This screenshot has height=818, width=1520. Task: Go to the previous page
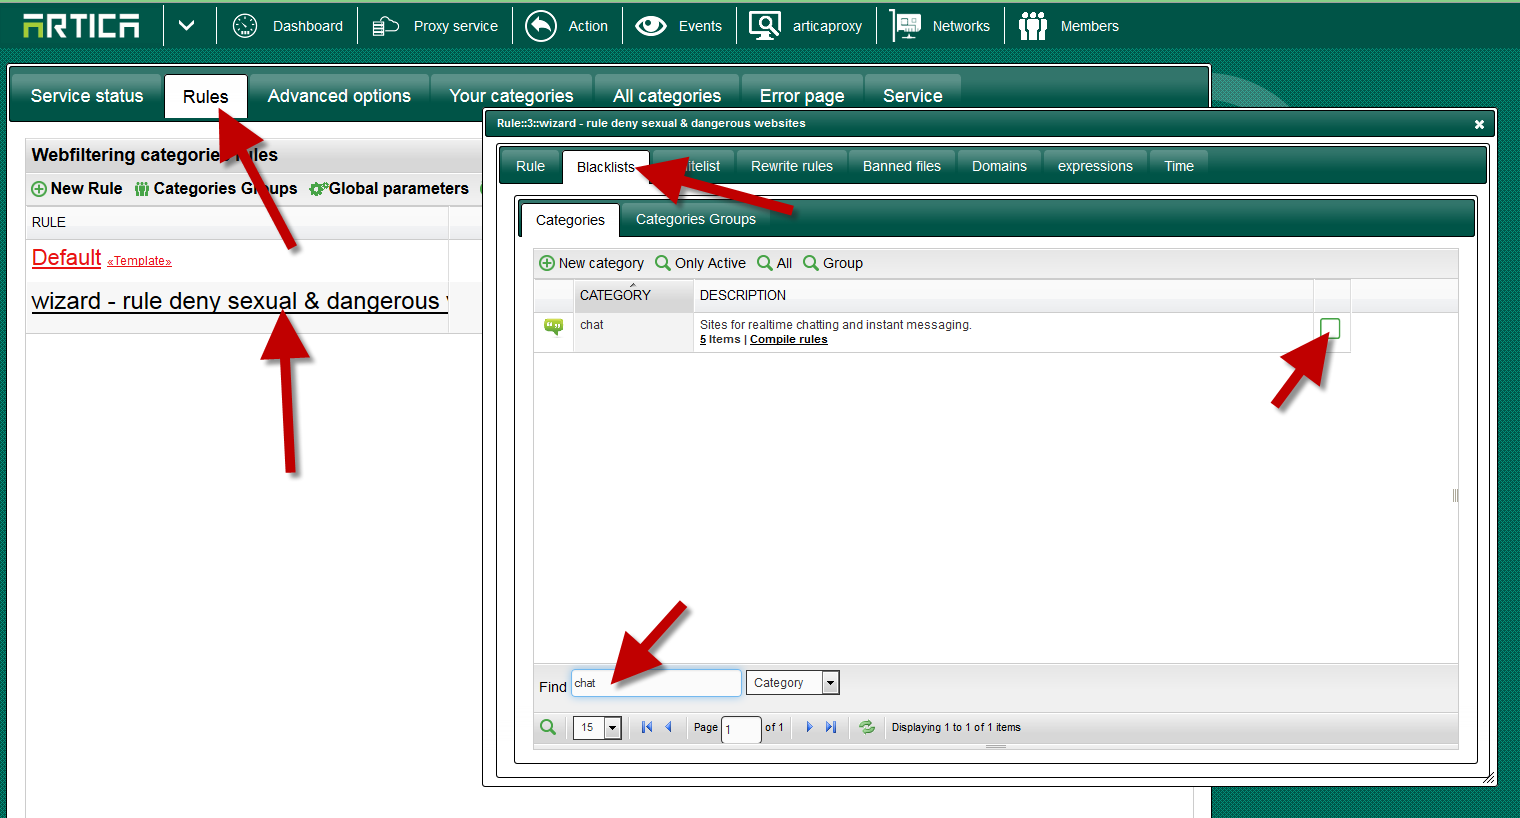(x=668, y=727)
